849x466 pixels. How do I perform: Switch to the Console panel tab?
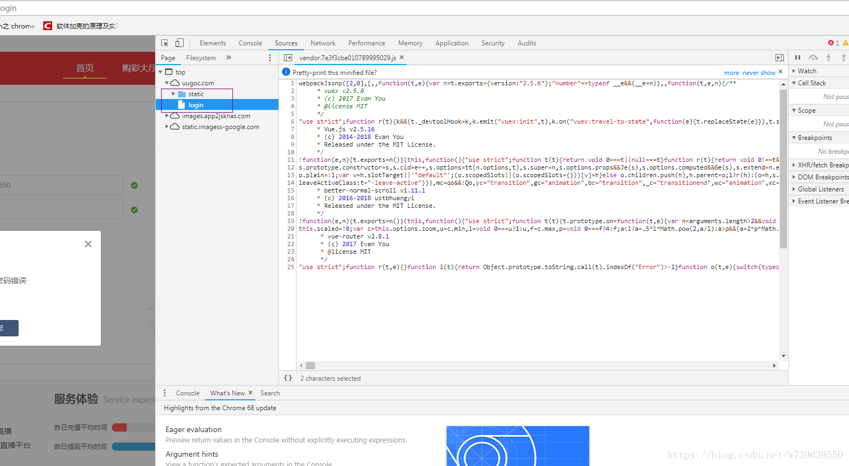click(250, 43)
